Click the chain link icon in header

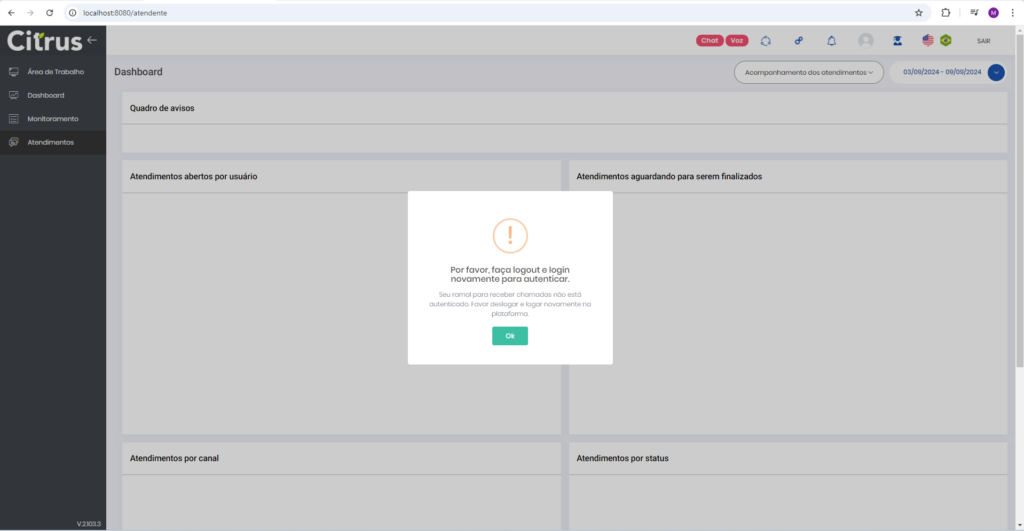(x=799, y=41)
